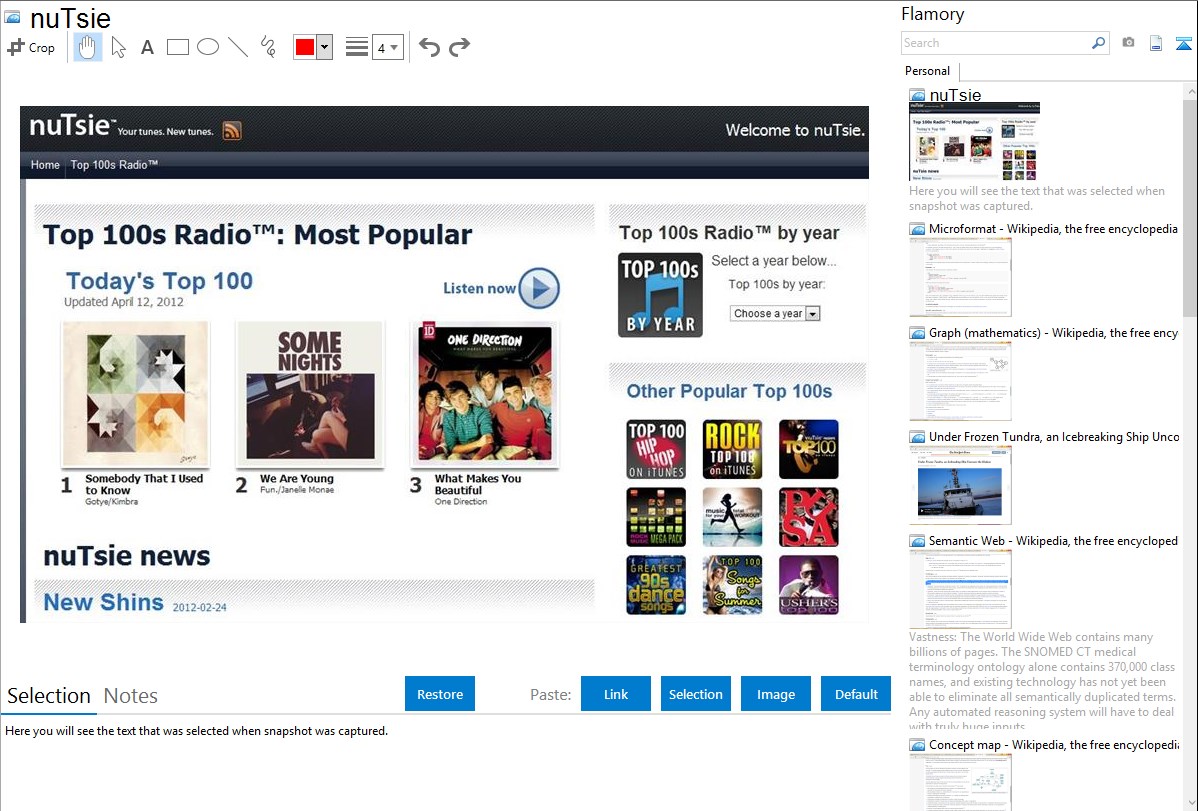Open the red BXSA tile

tap(809, 517)
